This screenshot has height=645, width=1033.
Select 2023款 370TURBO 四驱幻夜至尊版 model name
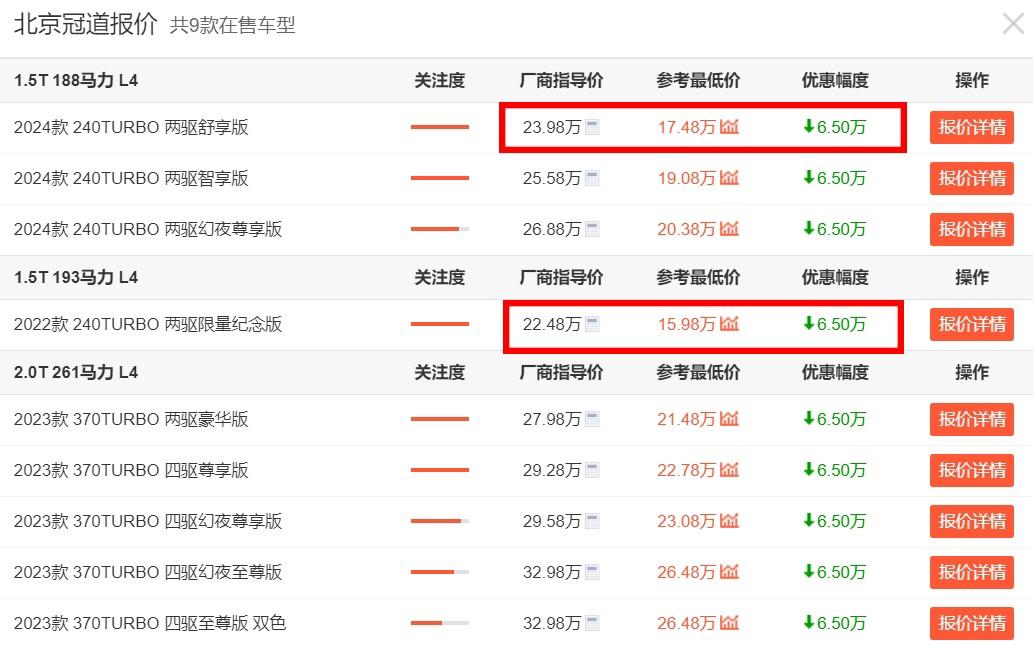[148, 572]
